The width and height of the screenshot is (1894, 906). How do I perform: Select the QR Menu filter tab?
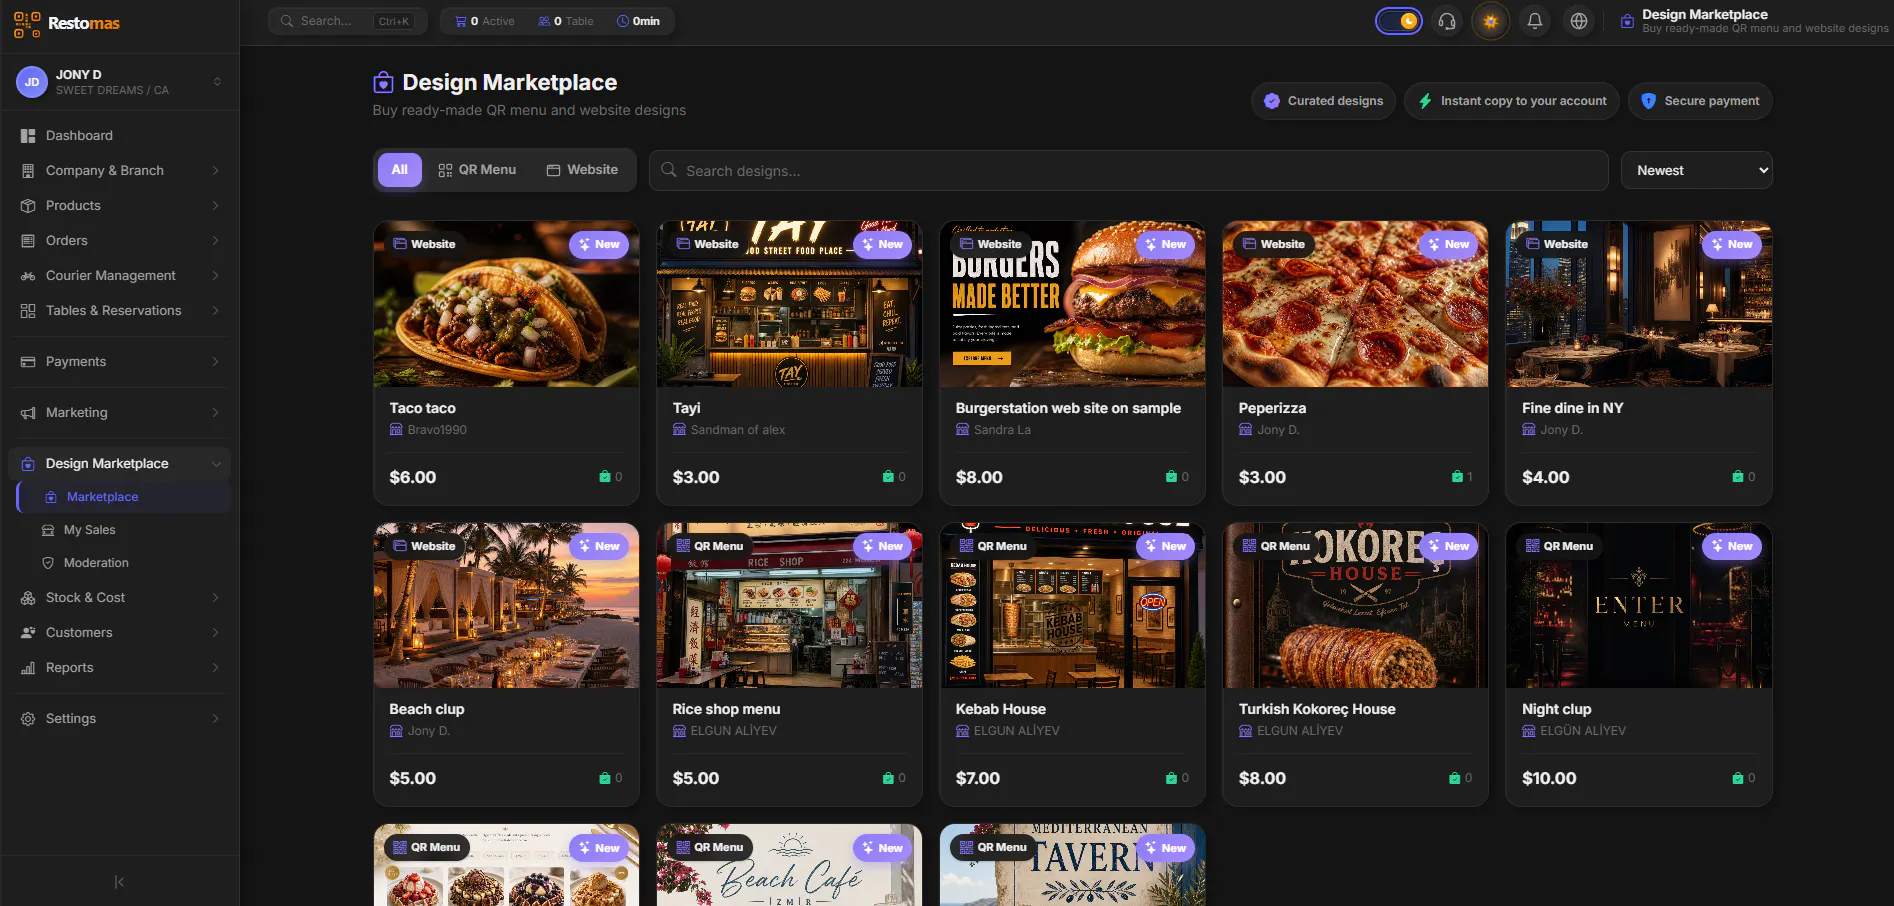(x=477, y=170)
